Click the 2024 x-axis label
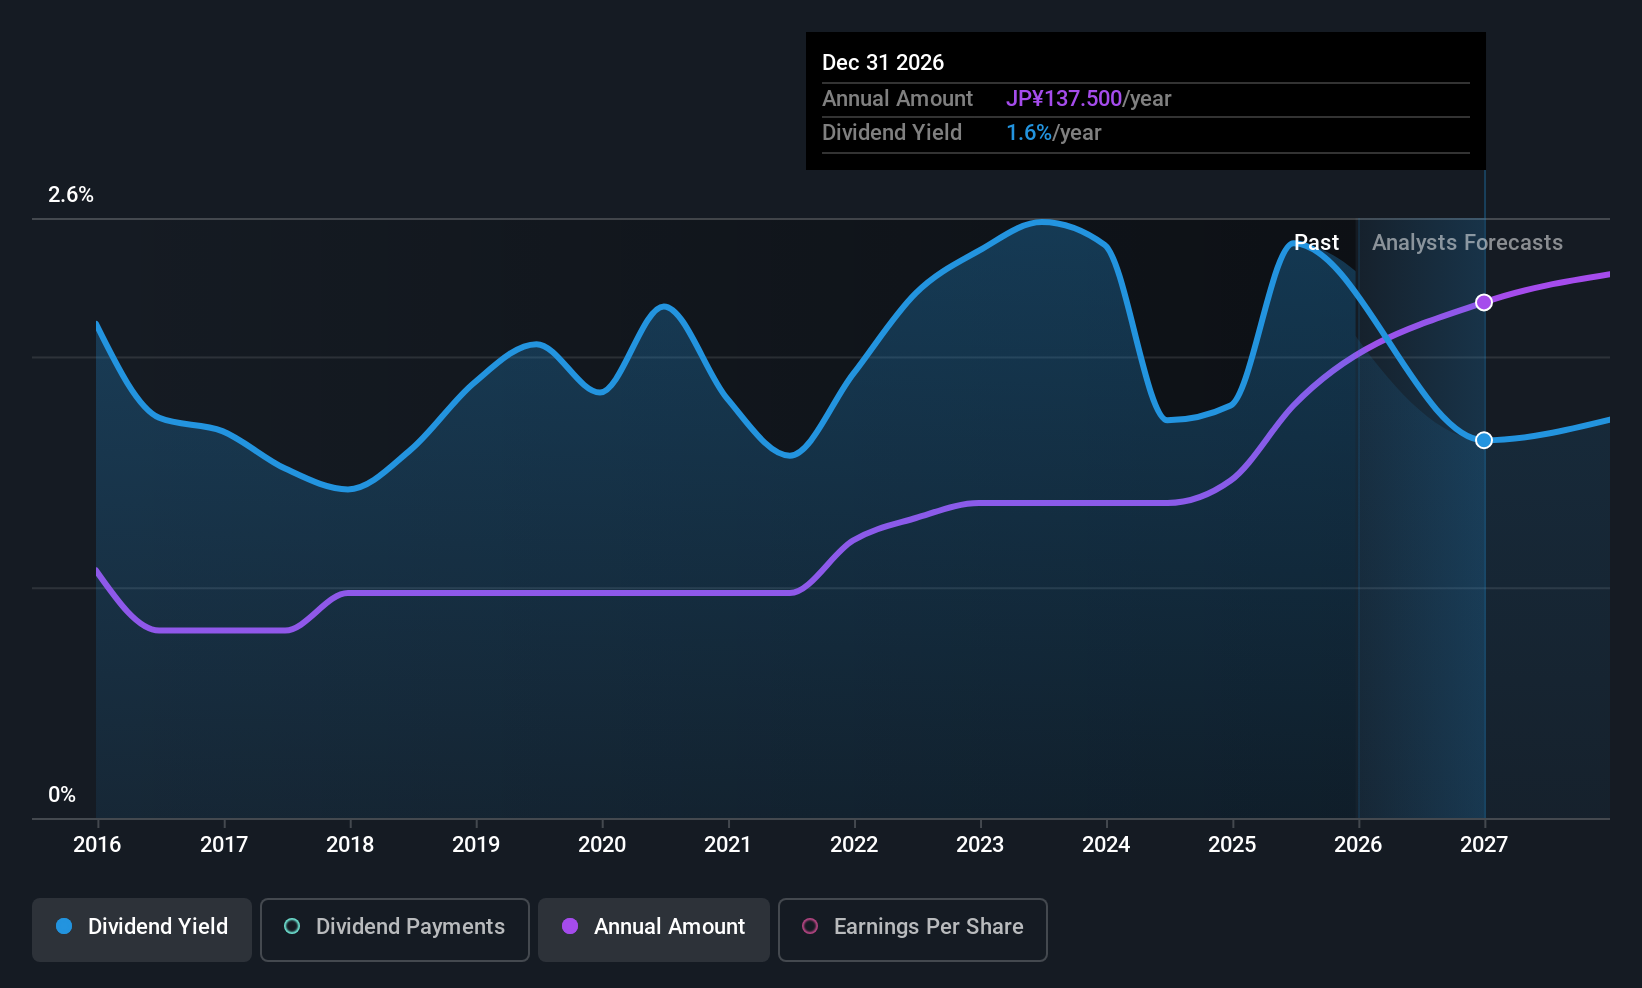 [x=1106, y=845]
